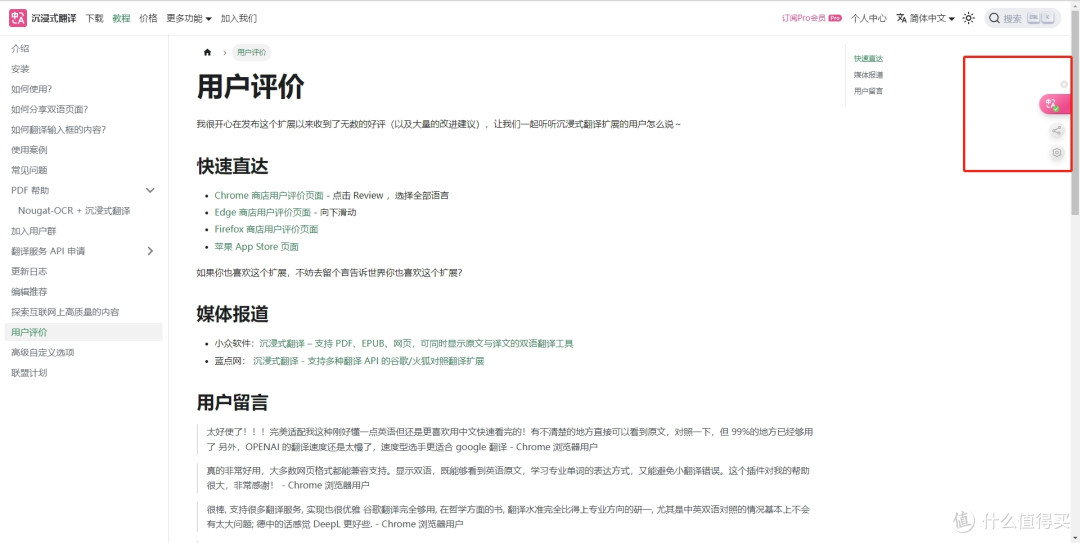Viewport: 1080px width, 543px height.
Task: Open the 蓝点网 article link
Action: (x=368, y=361)
